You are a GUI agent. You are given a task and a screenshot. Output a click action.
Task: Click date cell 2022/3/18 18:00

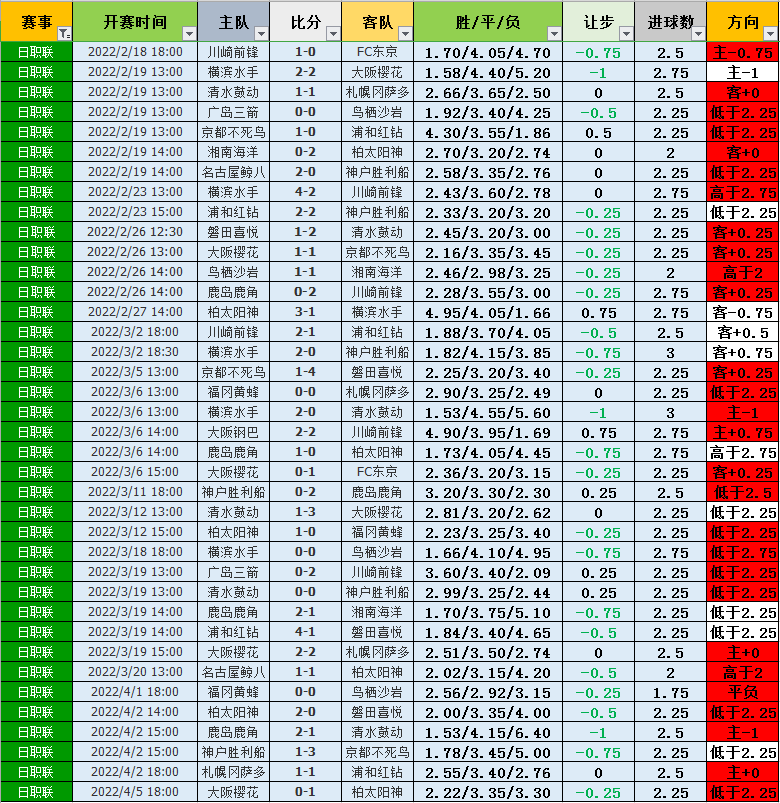pos(135,552)
